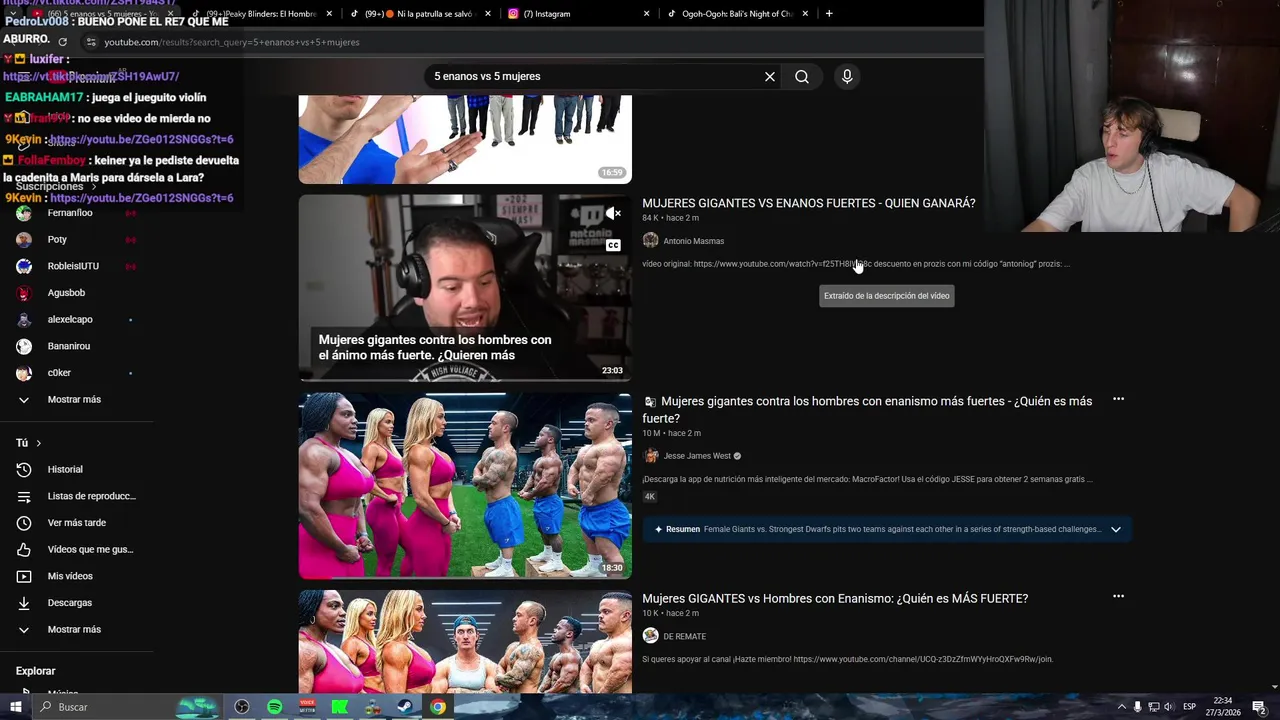Open OBS Studio from the taskbar
1280x720 pixels.
tap(241, 707)
